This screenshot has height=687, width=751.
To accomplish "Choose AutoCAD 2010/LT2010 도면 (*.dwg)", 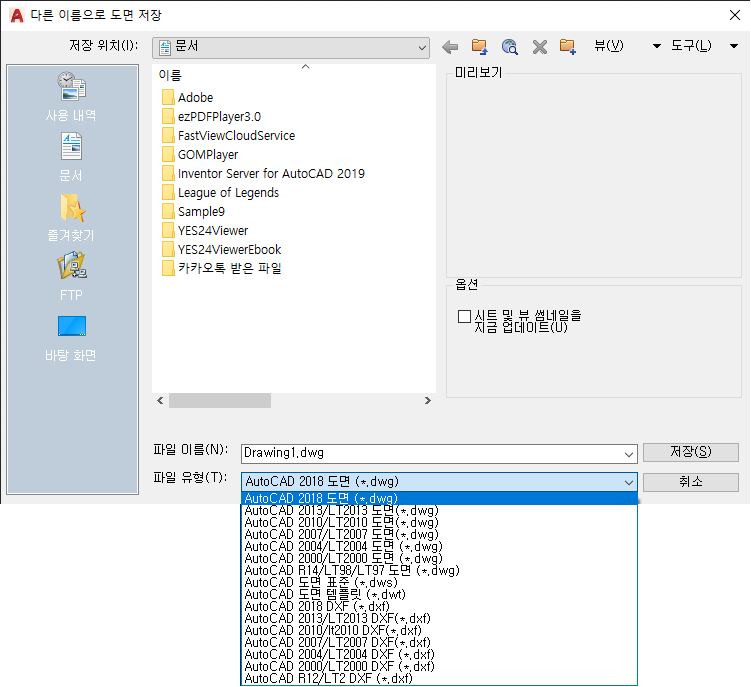I will tap(439, 522).
